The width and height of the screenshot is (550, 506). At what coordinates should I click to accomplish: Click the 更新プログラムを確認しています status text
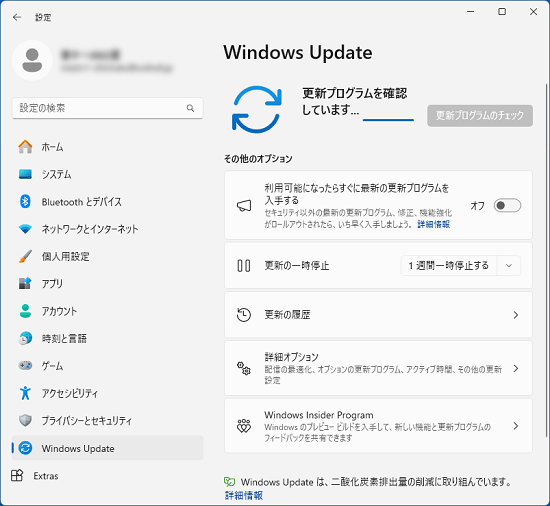tap(354, 102)
